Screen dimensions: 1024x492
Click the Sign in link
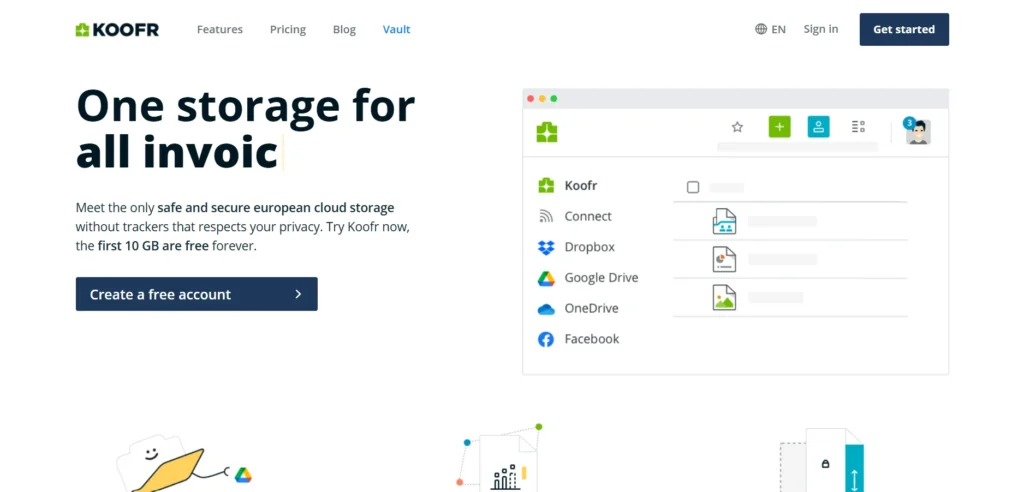coord(821,29)
